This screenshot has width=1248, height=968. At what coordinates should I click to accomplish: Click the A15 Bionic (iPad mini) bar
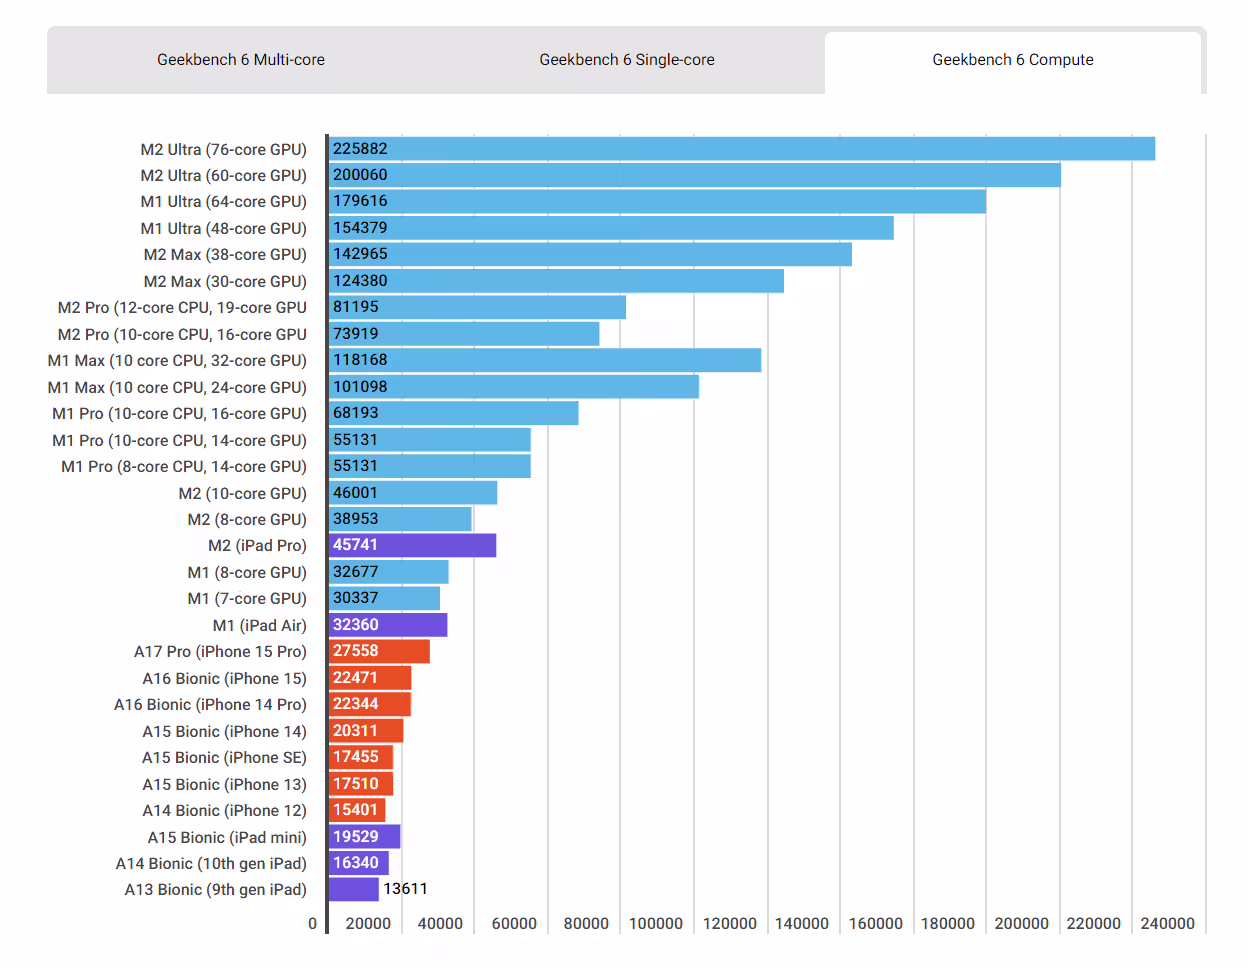pos(364,837)
